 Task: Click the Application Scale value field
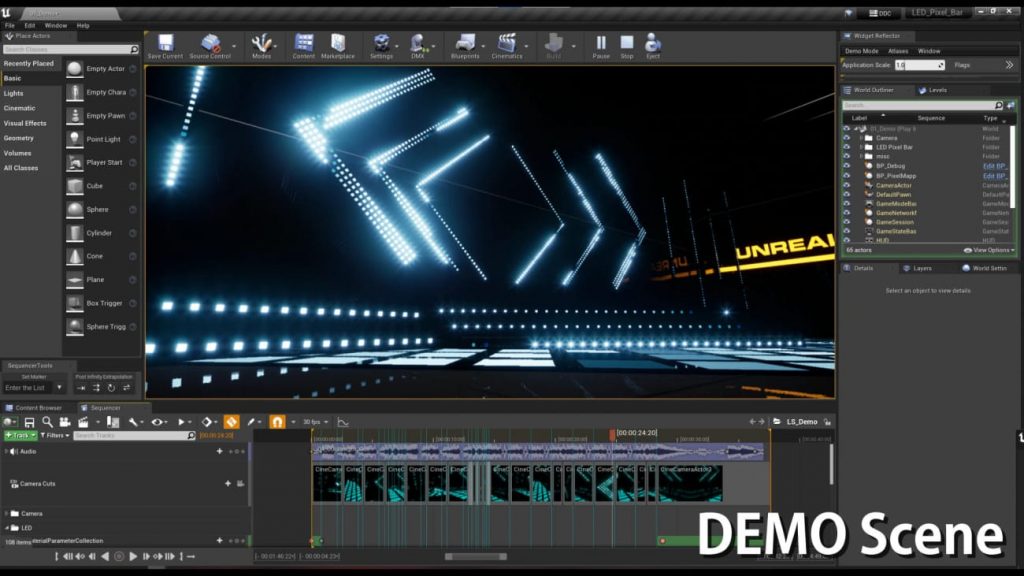920,65
